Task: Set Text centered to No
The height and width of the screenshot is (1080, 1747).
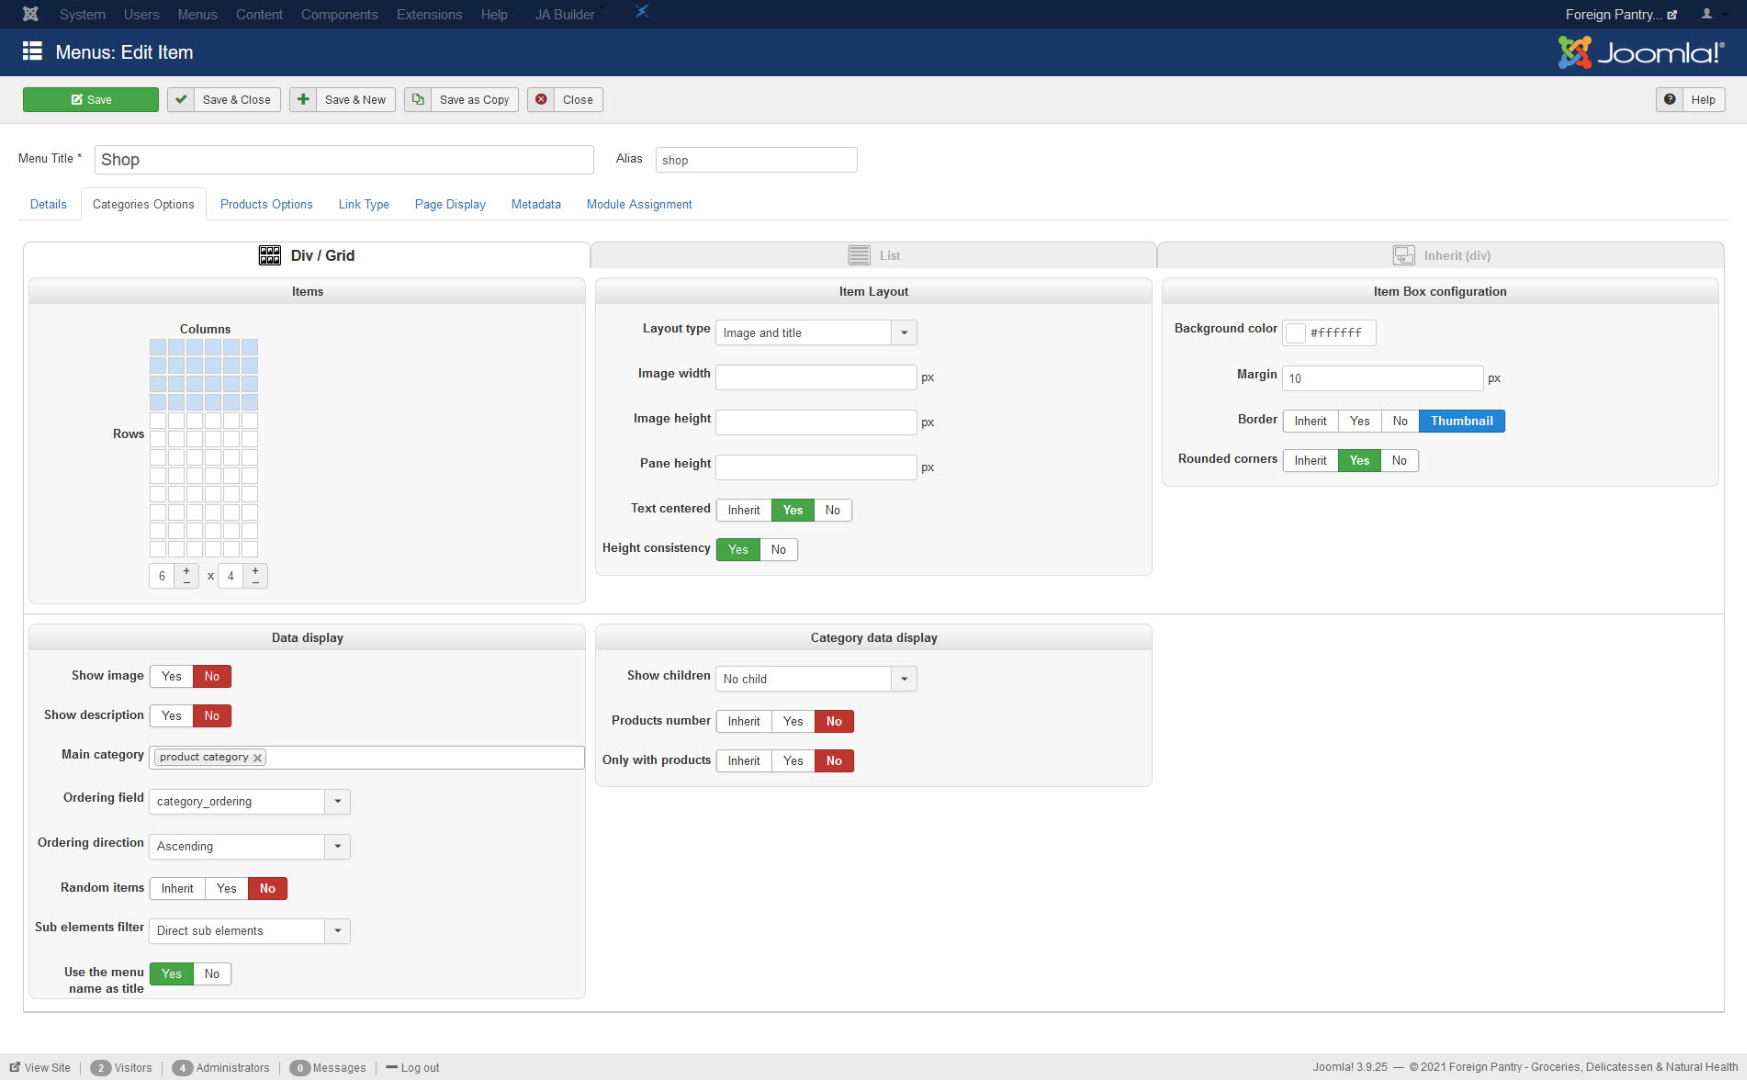Action: click(x=833, y=510)
